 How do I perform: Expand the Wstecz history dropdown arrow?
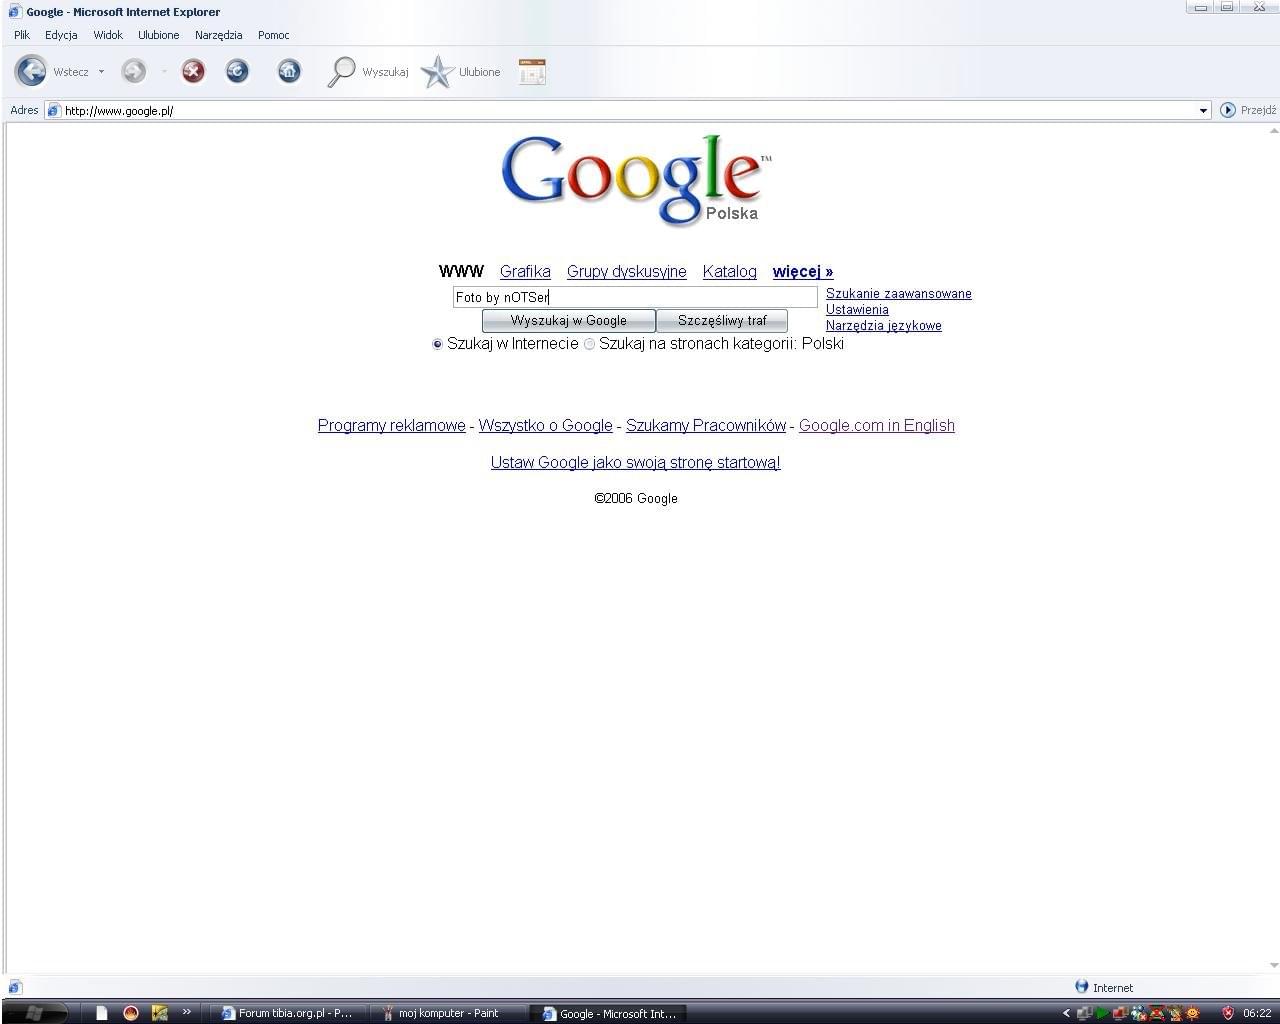[101, 72]
